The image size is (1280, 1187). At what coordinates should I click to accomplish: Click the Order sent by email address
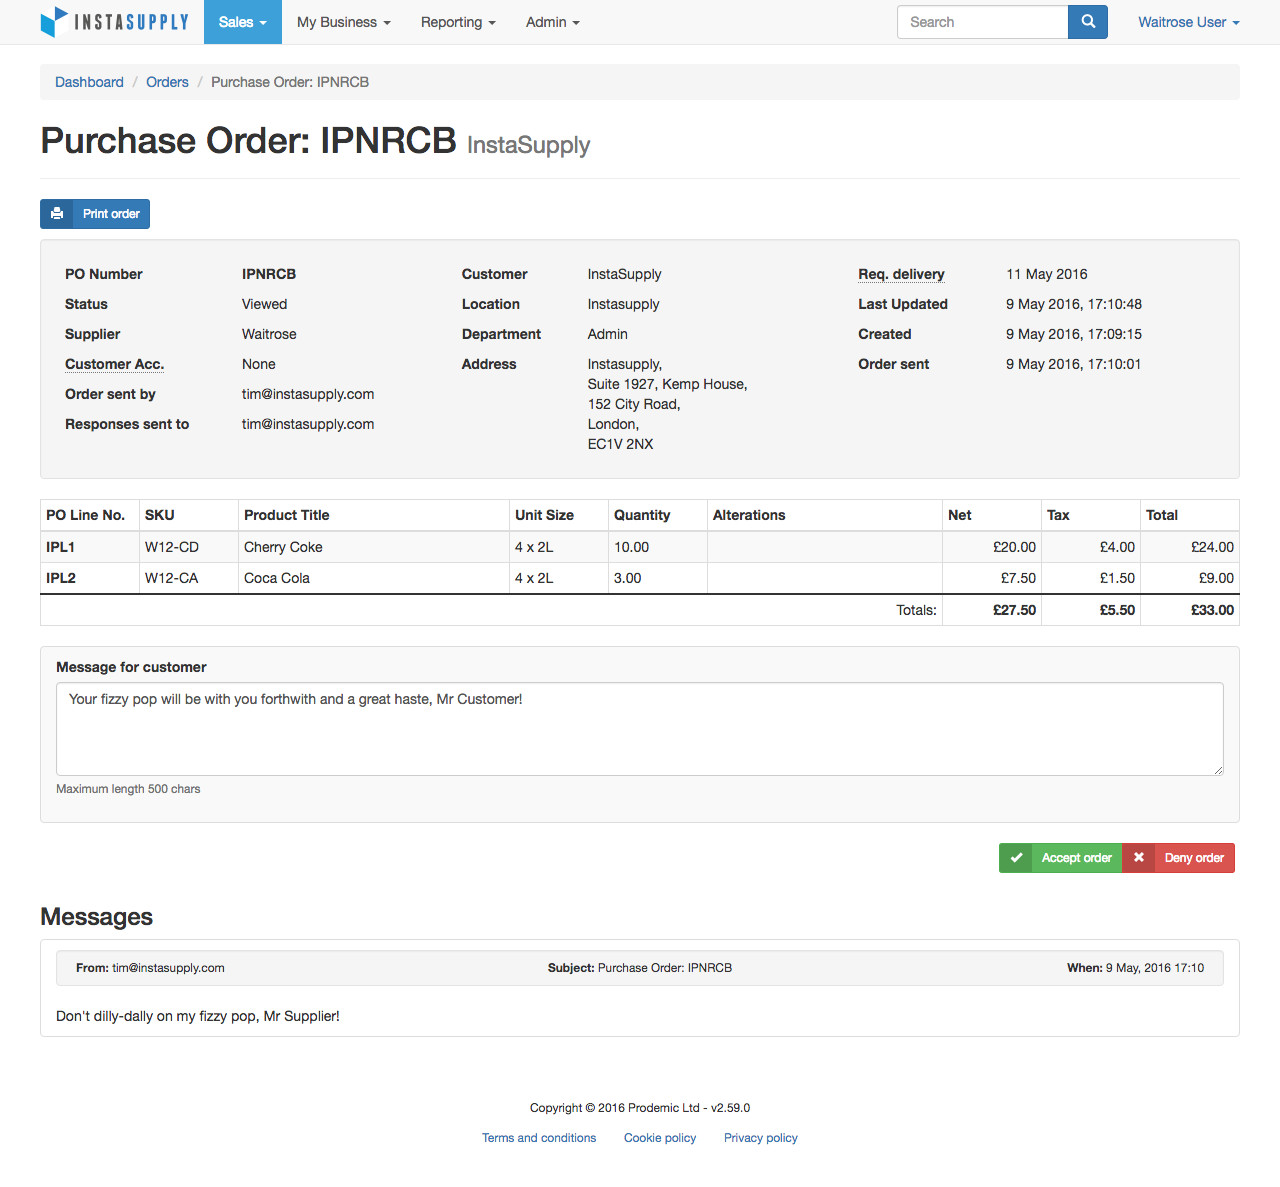(x=308, y=394)
